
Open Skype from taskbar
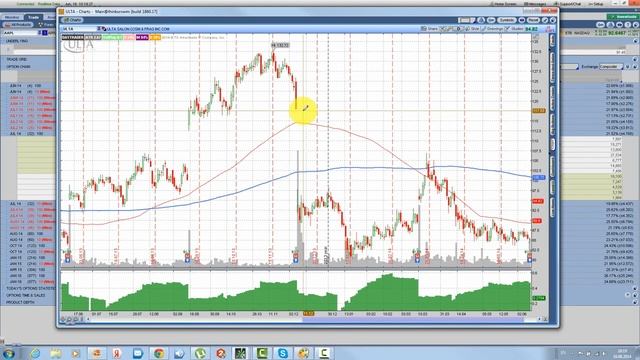point(282,353)
